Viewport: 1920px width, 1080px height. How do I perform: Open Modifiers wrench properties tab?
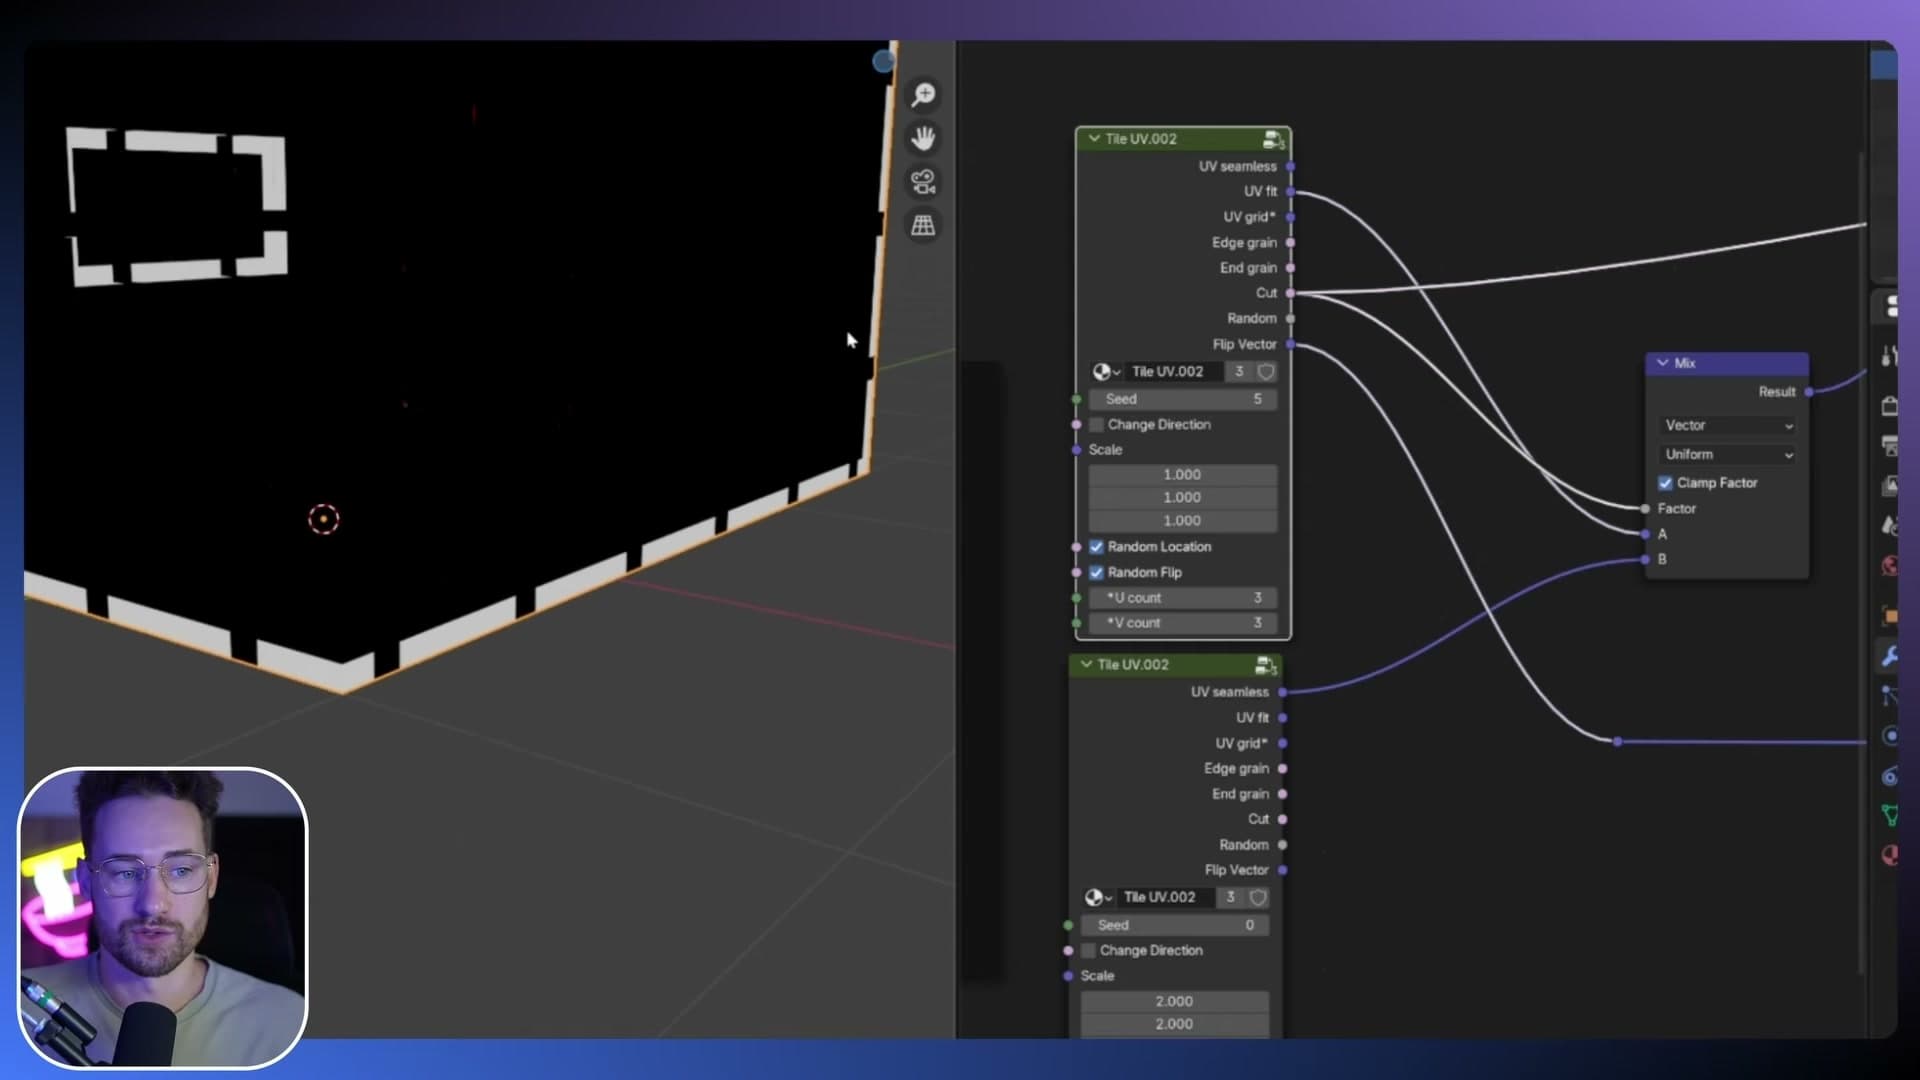(x=1889, y=656)
